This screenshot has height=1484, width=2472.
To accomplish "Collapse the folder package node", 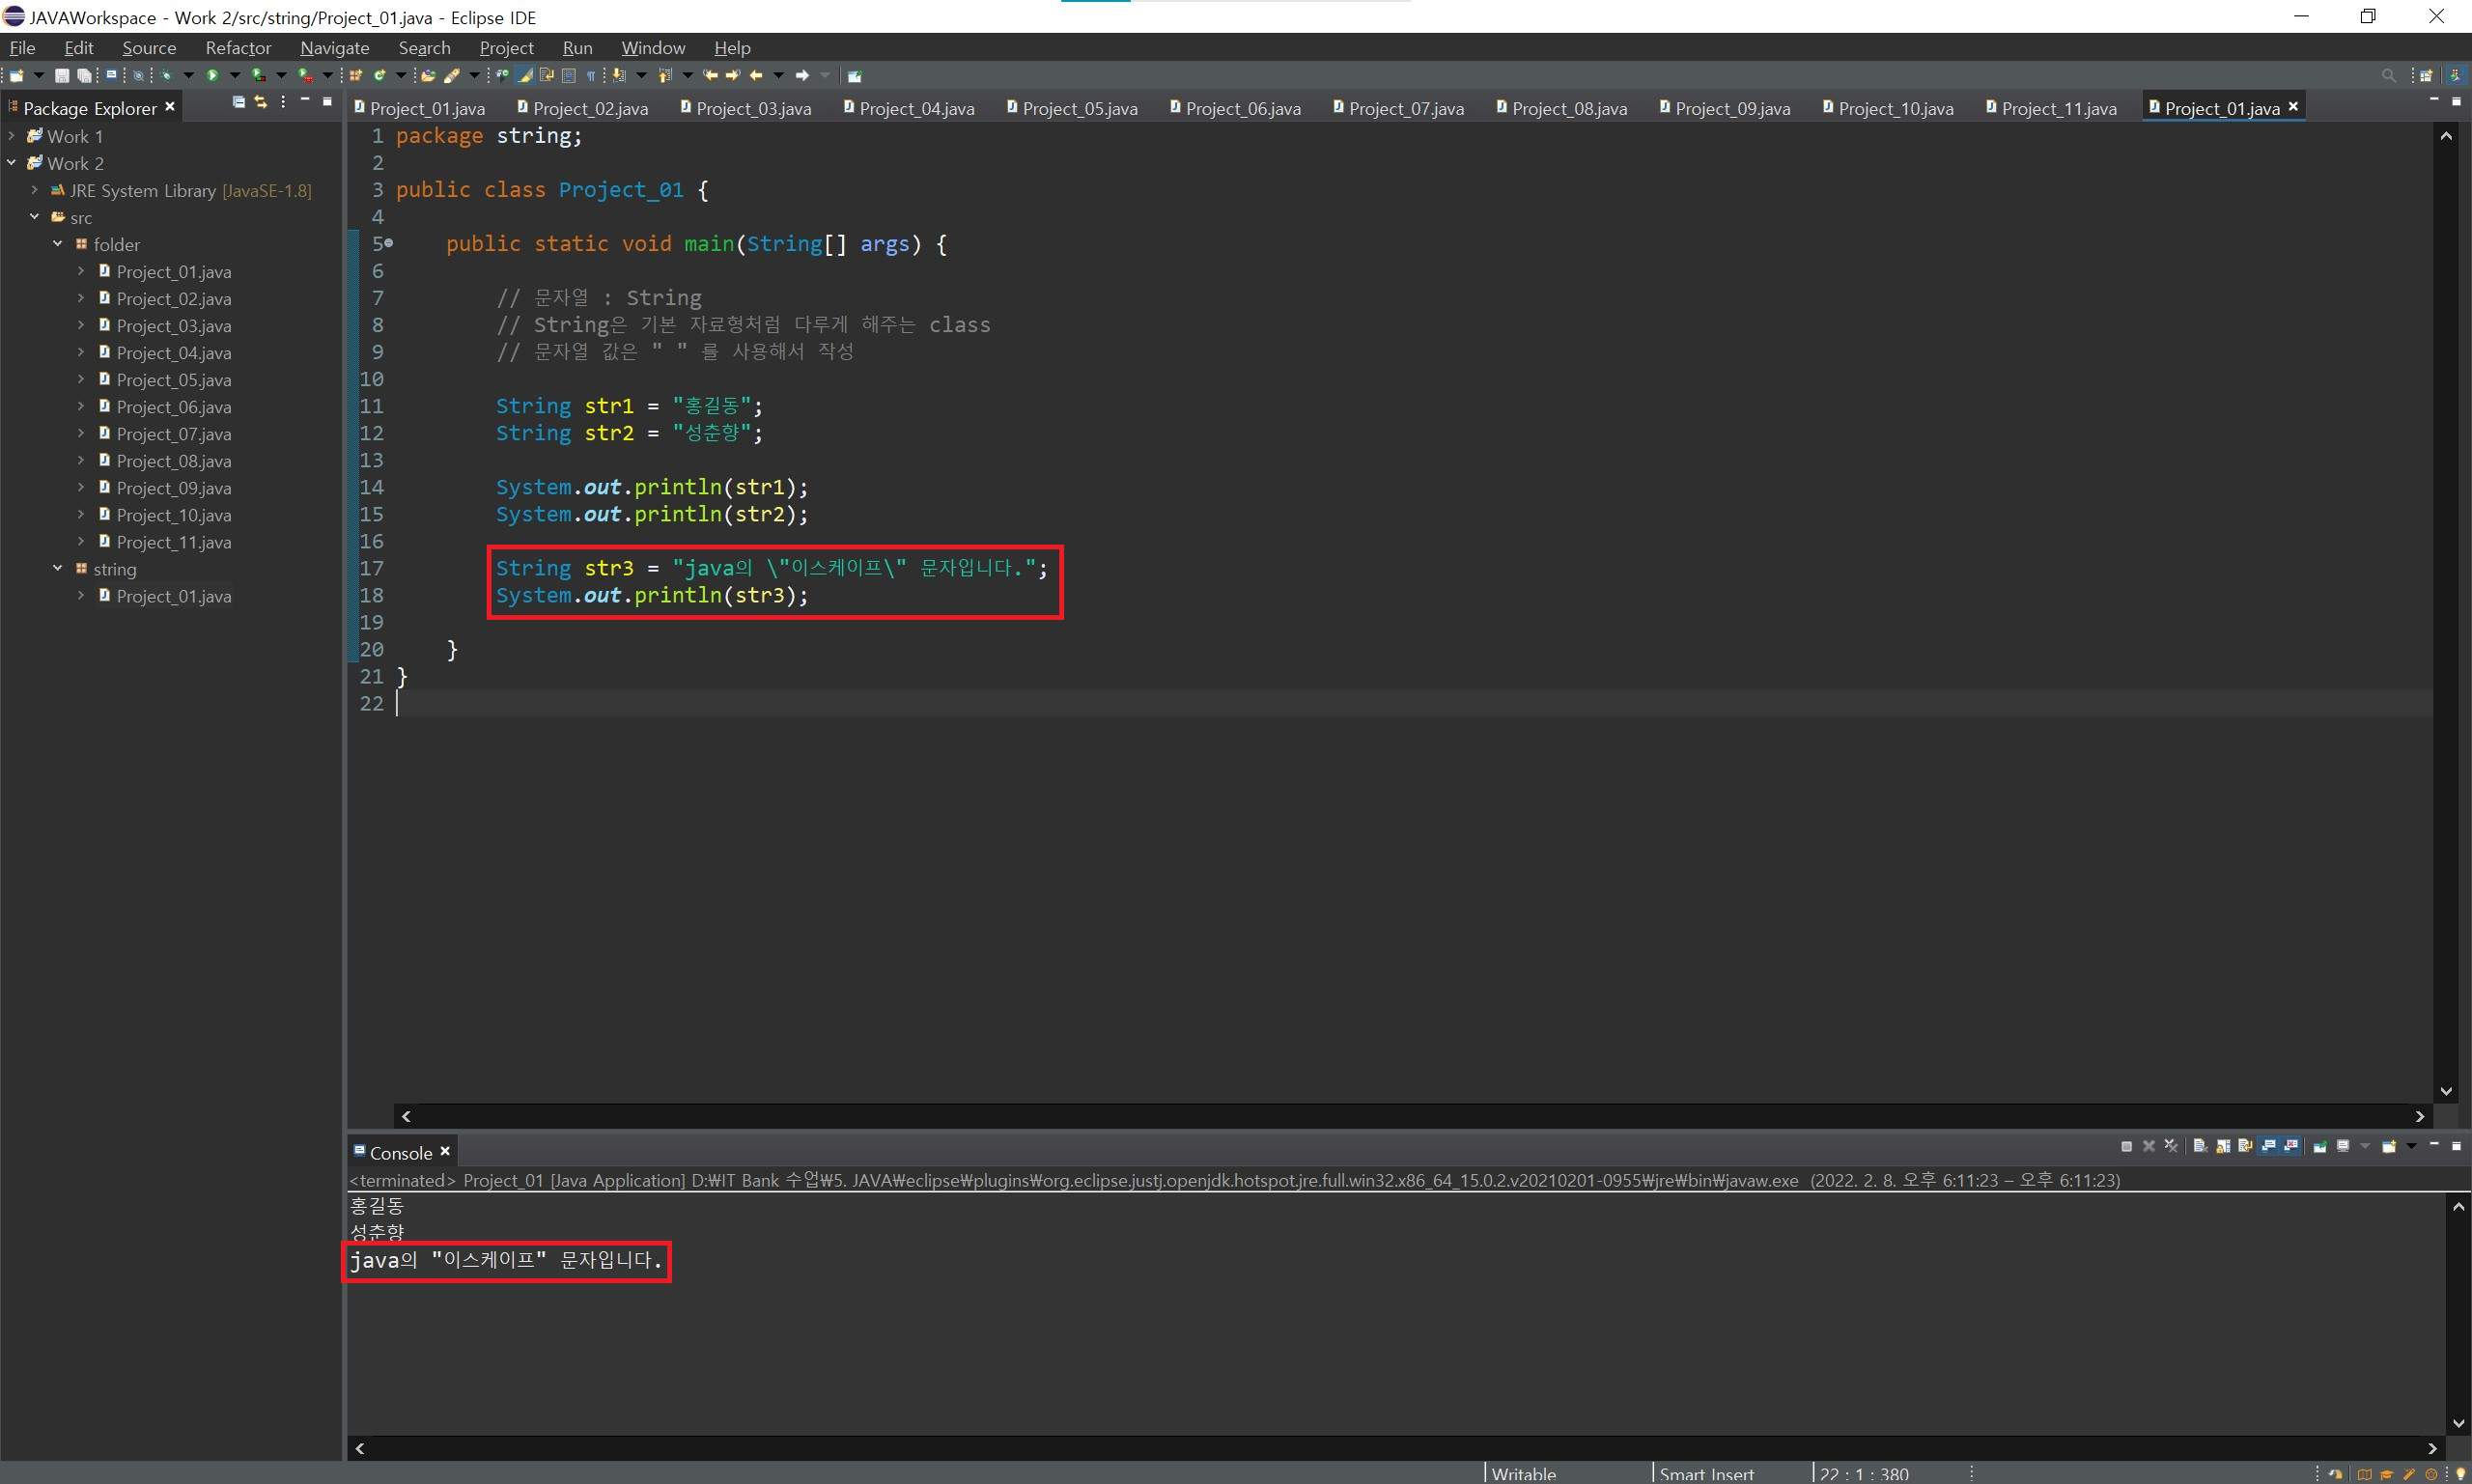I will click(x=57, y=244).
